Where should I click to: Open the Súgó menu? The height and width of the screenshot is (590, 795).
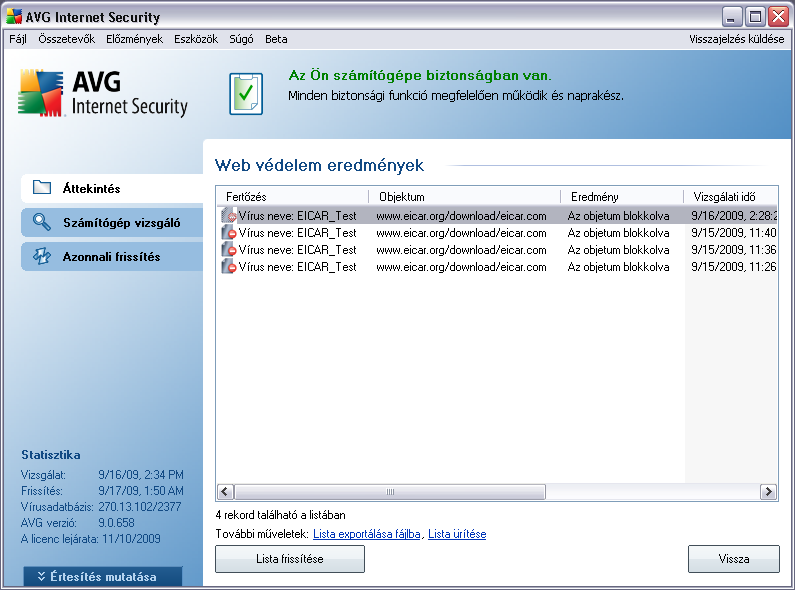[241, 39]
